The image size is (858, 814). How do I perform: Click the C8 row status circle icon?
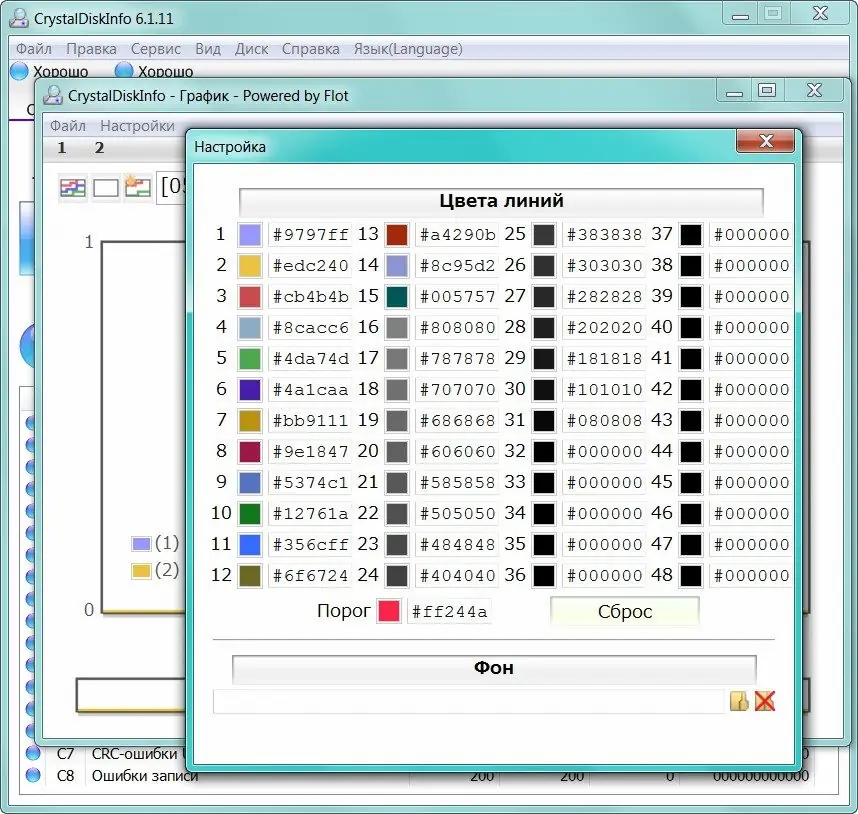pos(33,775)
